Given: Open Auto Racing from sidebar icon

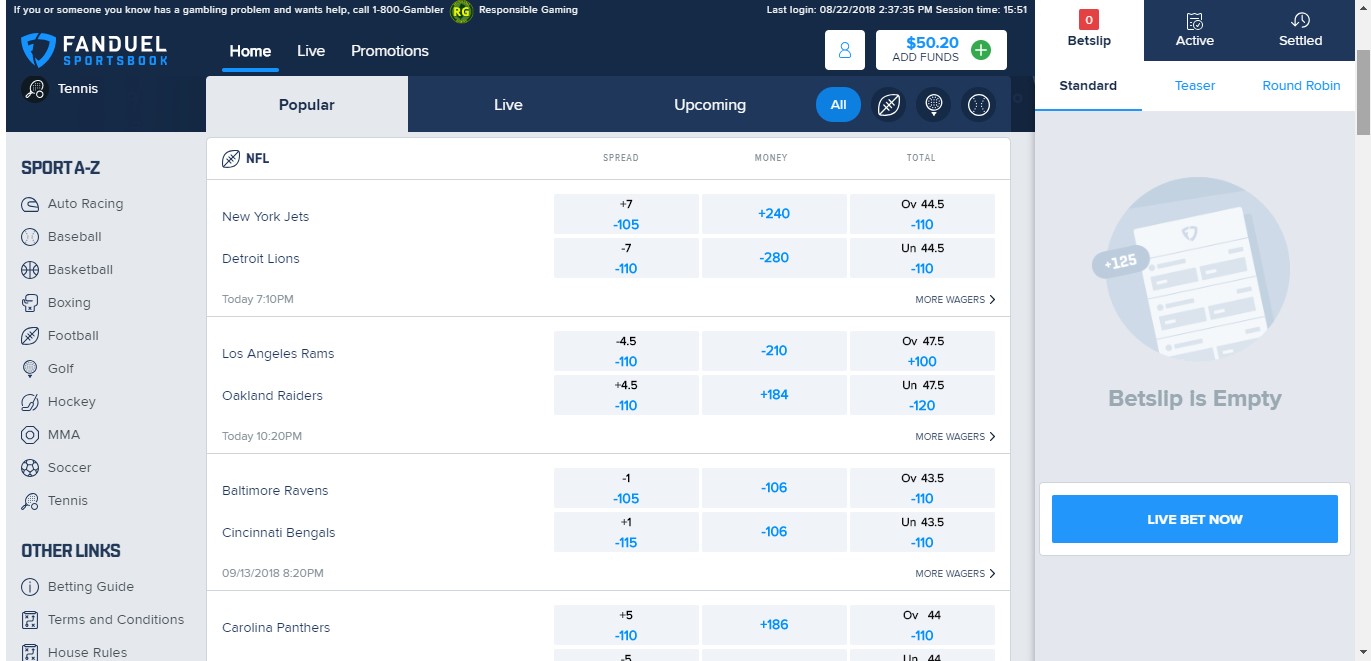Looking at the screenshot, I should click(x=30, y=204).
